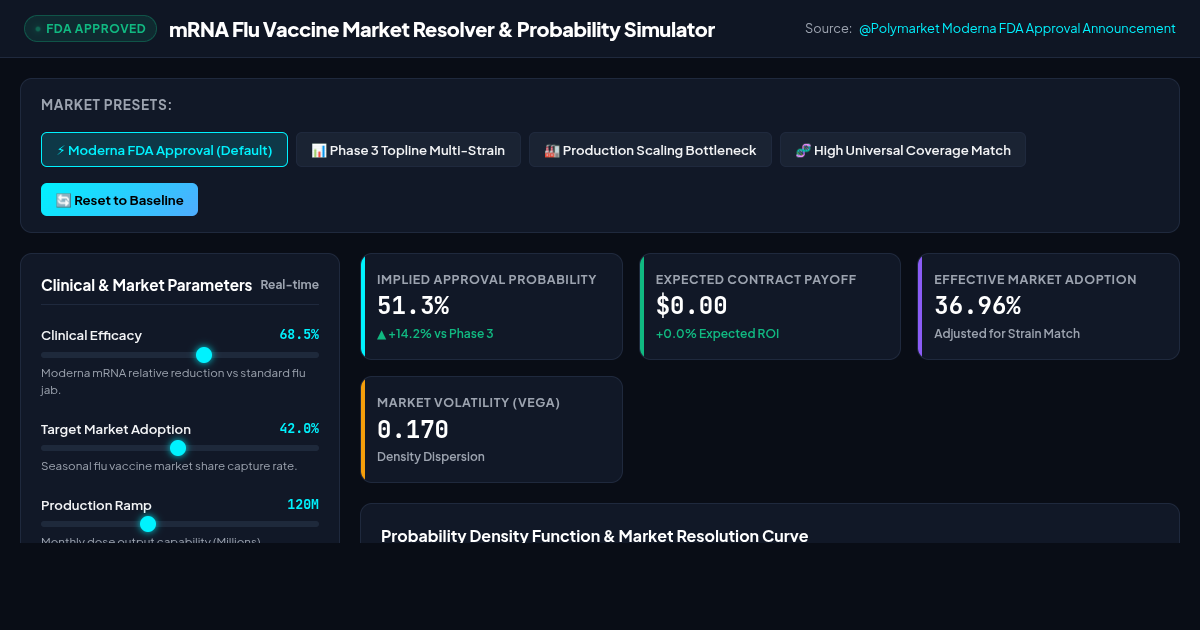Click the Production Ramp slider handle
The image size is (1200, 630).
[148, 524]
